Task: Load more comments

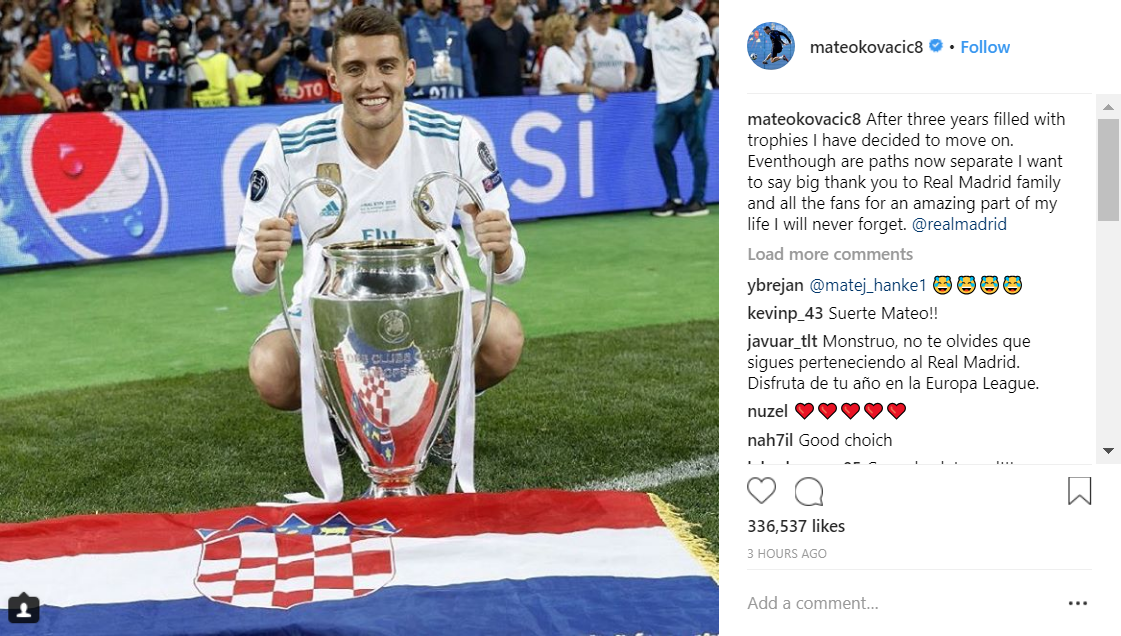Action: [830, 254]
